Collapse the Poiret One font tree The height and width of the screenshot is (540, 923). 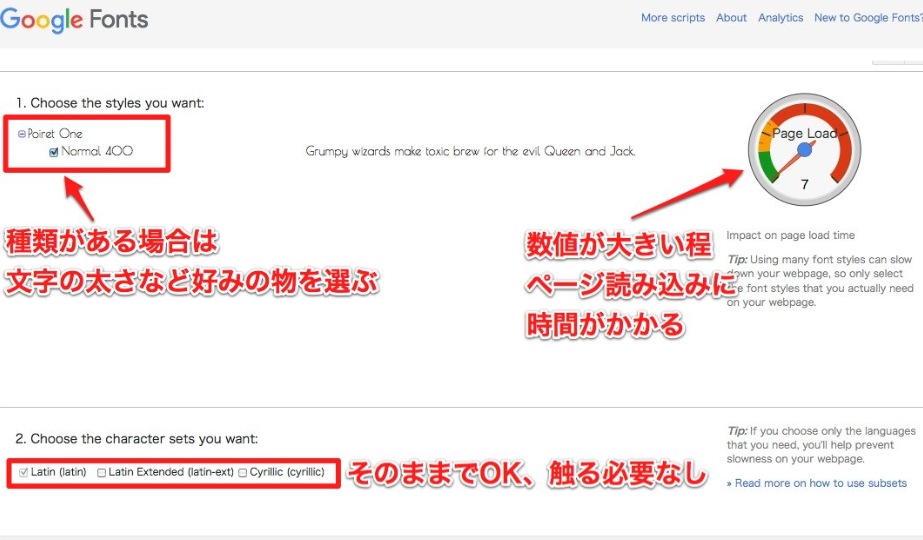click(22, 134)
